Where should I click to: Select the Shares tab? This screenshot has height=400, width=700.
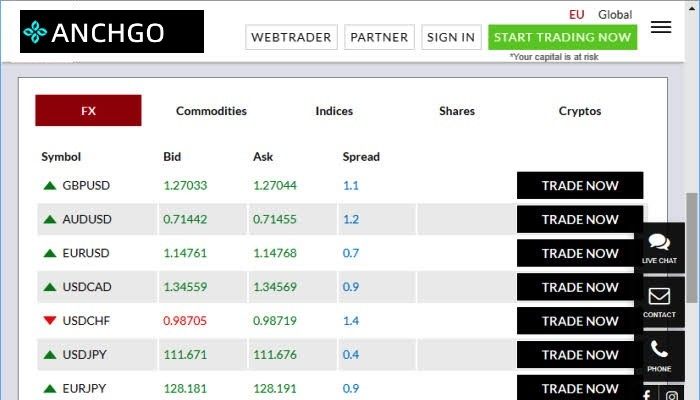pyautogui.click(x=457, y=111)
